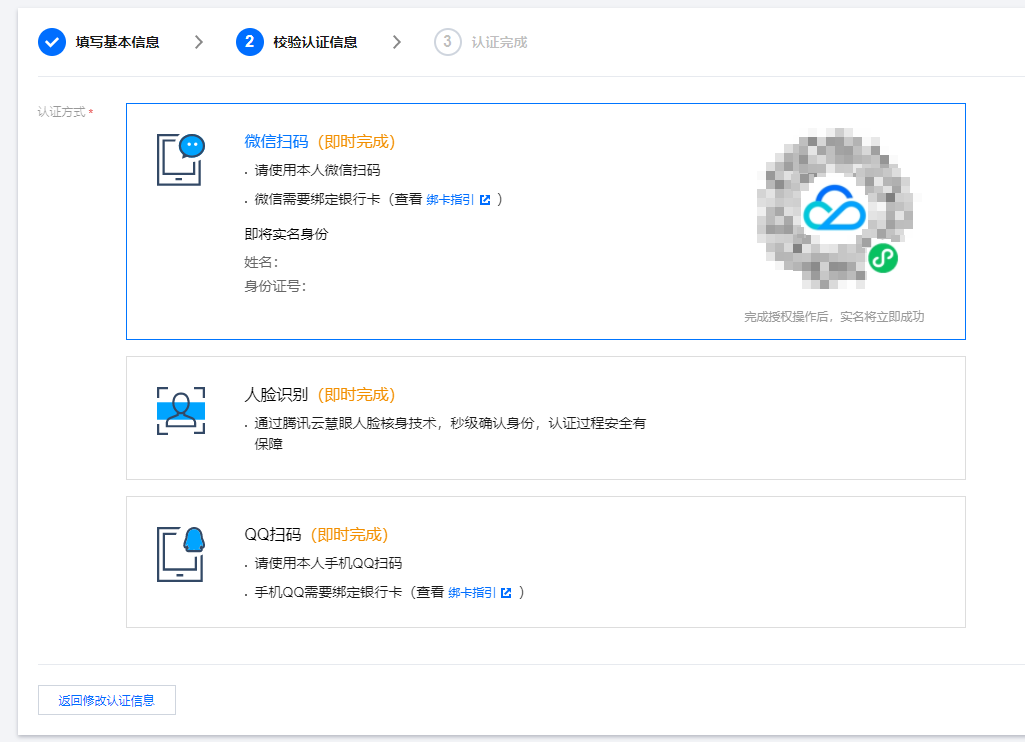Select the 人脸识别 verification method
Image resolution: width=1025 pixels, height=742 pixels.
pos(546,417)
